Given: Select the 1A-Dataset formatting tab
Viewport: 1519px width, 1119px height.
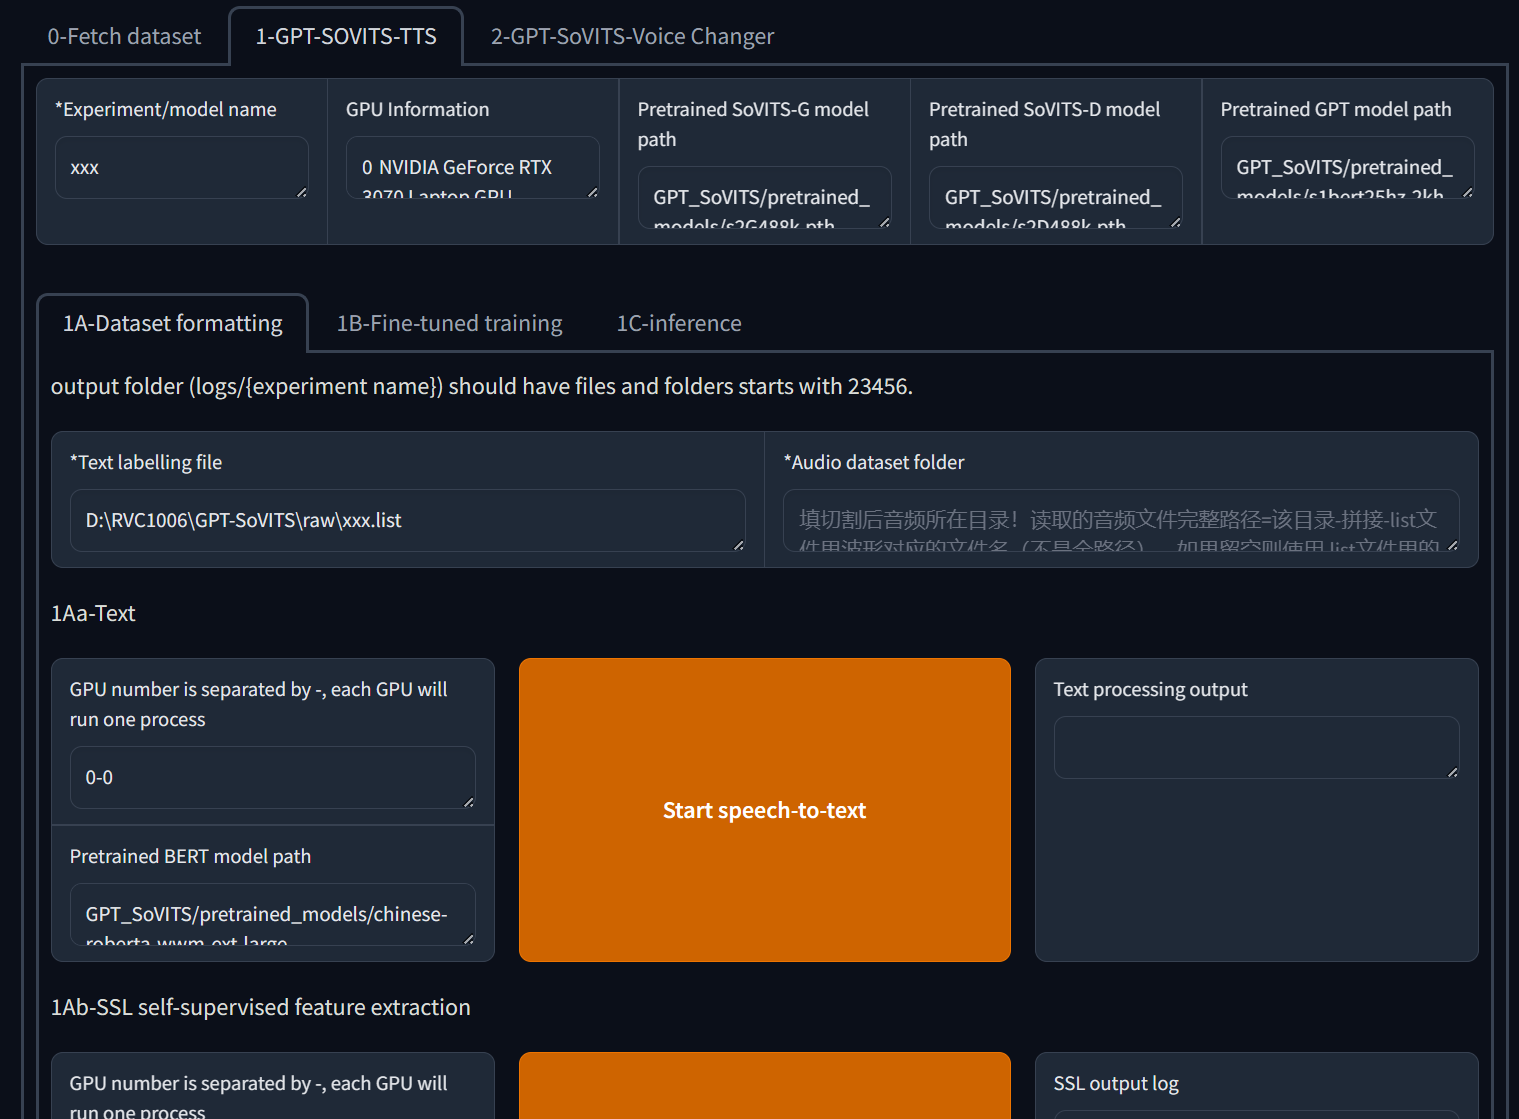Looking at the screenshot, I should pos(173,324).
